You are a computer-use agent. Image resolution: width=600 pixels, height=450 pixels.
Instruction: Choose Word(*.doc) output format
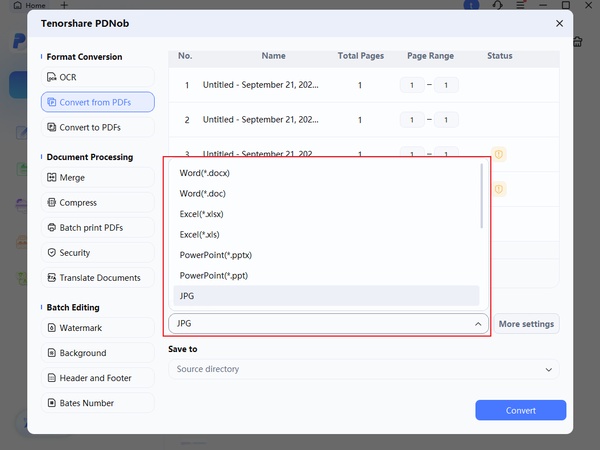pos(326,194)
